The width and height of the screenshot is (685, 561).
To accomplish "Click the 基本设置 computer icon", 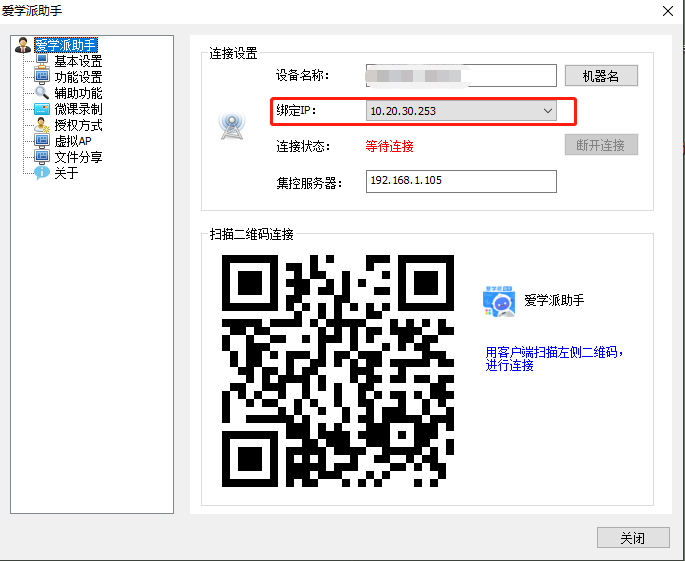I will point(42,61).
